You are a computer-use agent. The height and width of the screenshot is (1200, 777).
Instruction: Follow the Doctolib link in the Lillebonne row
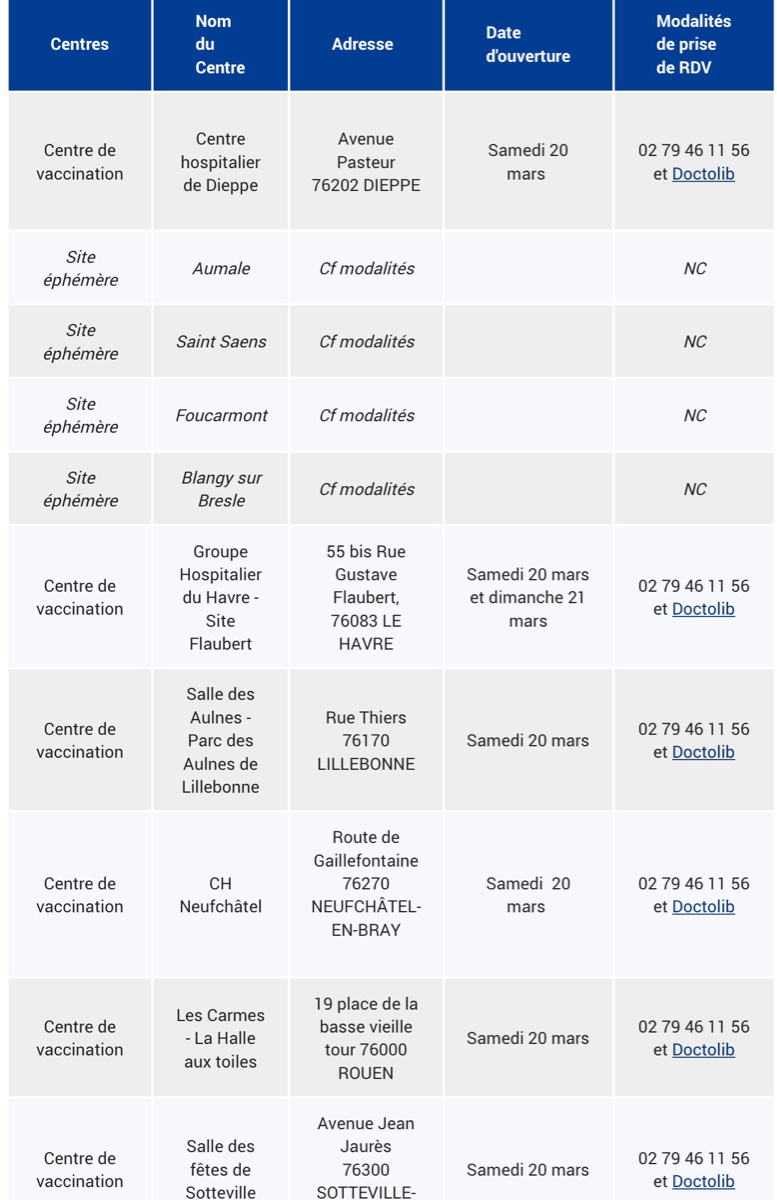tap(703, 752)
